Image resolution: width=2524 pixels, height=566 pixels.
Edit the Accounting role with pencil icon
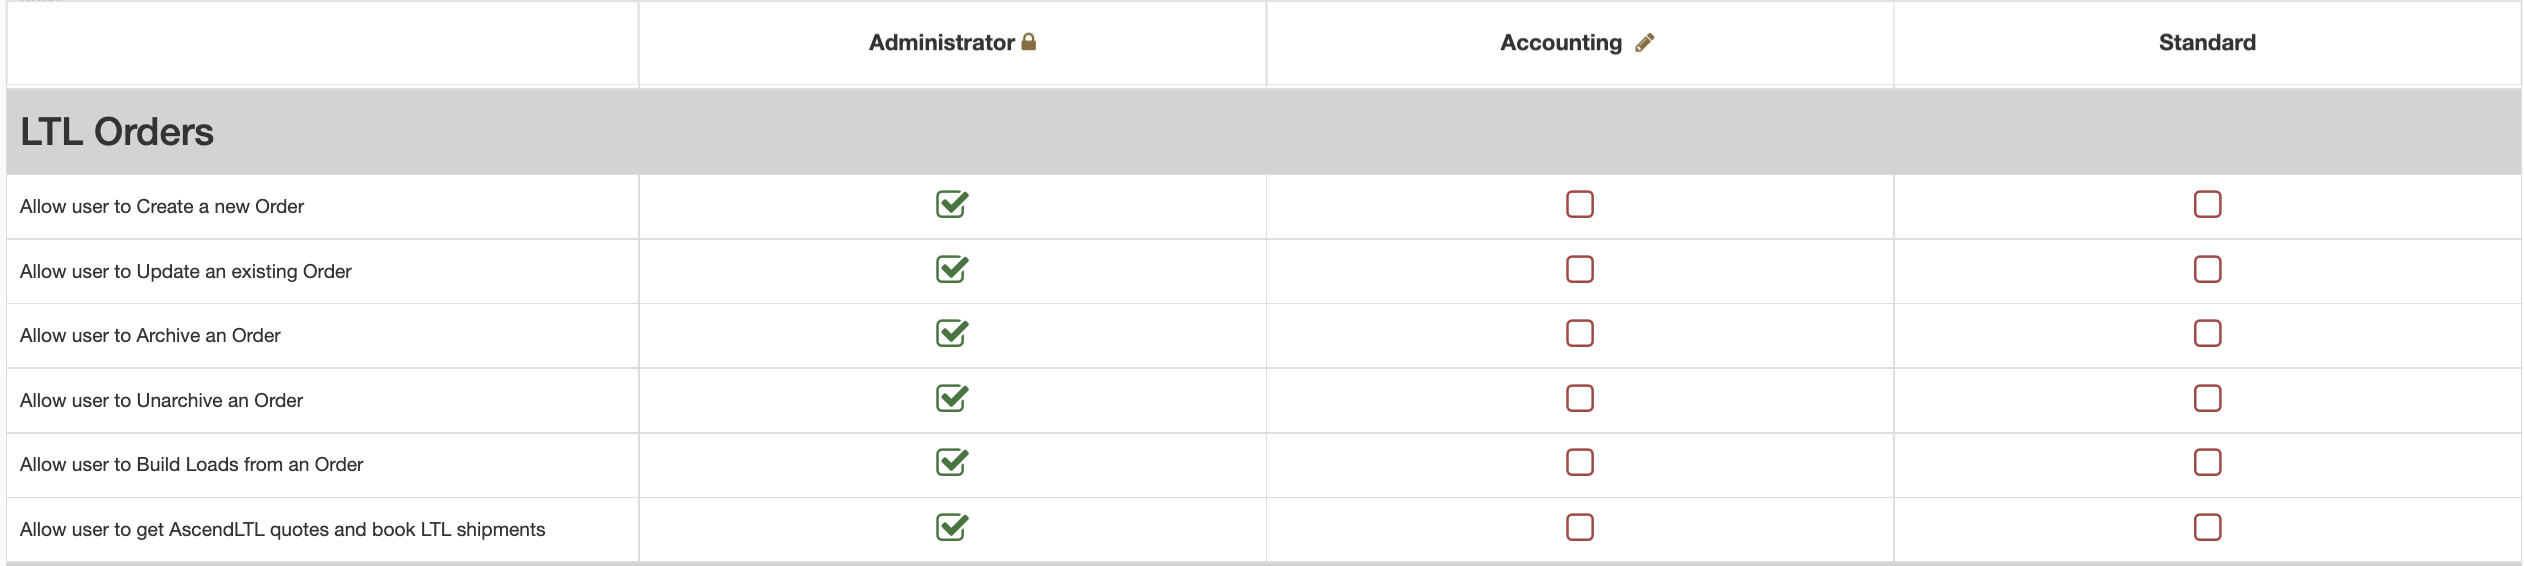[1644, 42]
